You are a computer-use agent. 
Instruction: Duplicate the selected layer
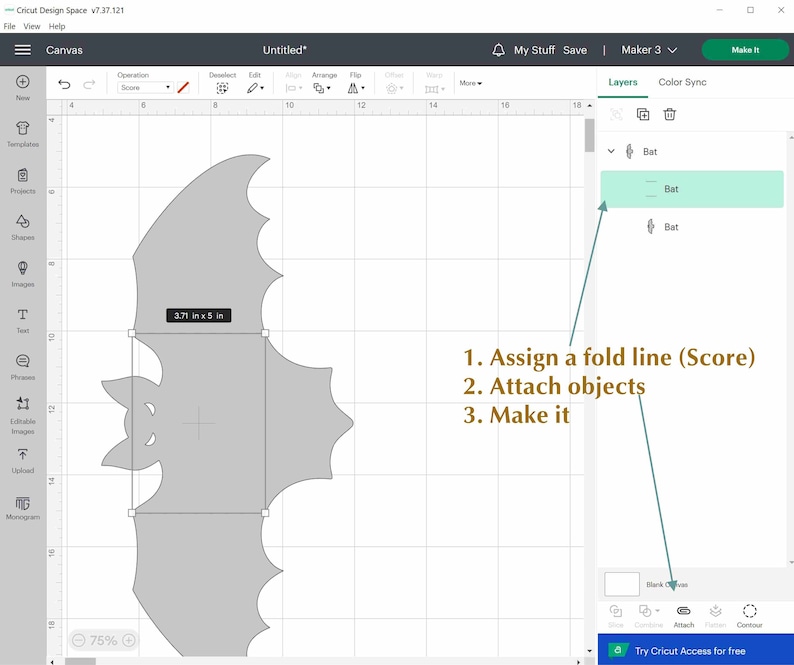point(643,114)
